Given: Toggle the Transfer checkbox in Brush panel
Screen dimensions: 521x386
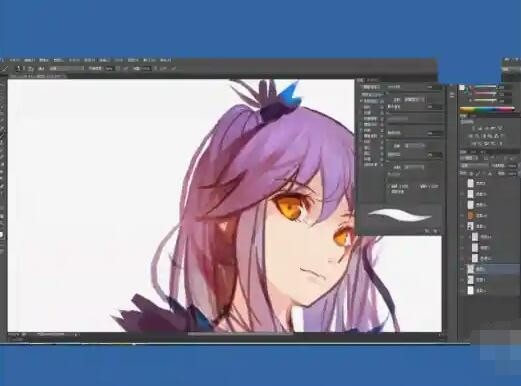Looking at the screenshot, I should [x=362, y=130].
